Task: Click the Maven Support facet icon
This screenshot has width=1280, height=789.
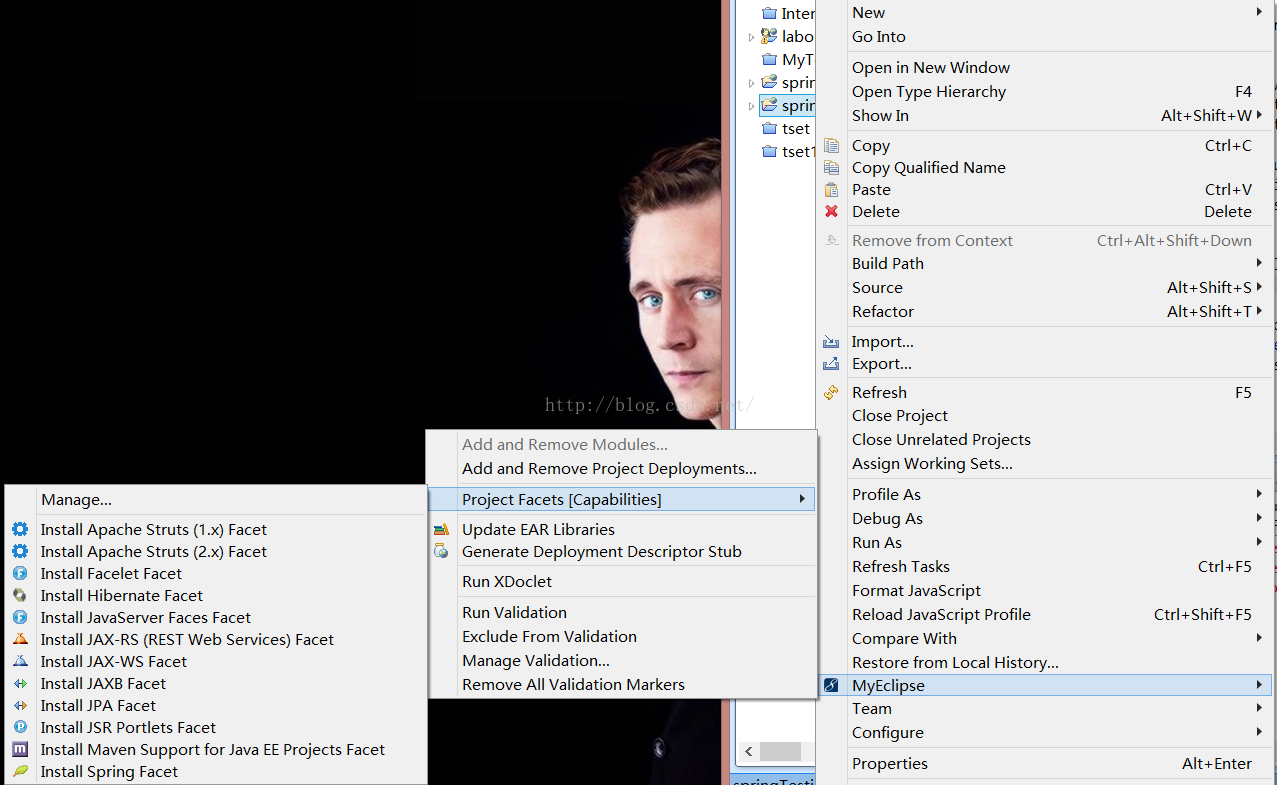Action: pos(20,750)
